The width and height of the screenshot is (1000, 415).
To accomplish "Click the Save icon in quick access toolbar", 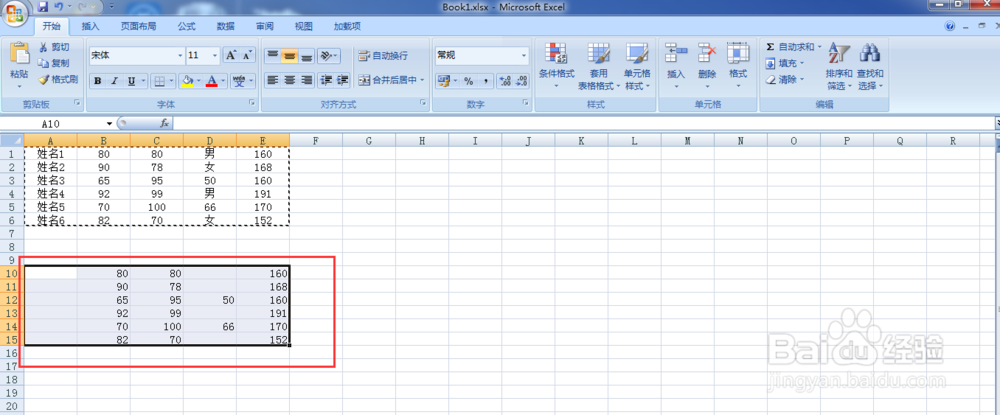I will (43, 7).
